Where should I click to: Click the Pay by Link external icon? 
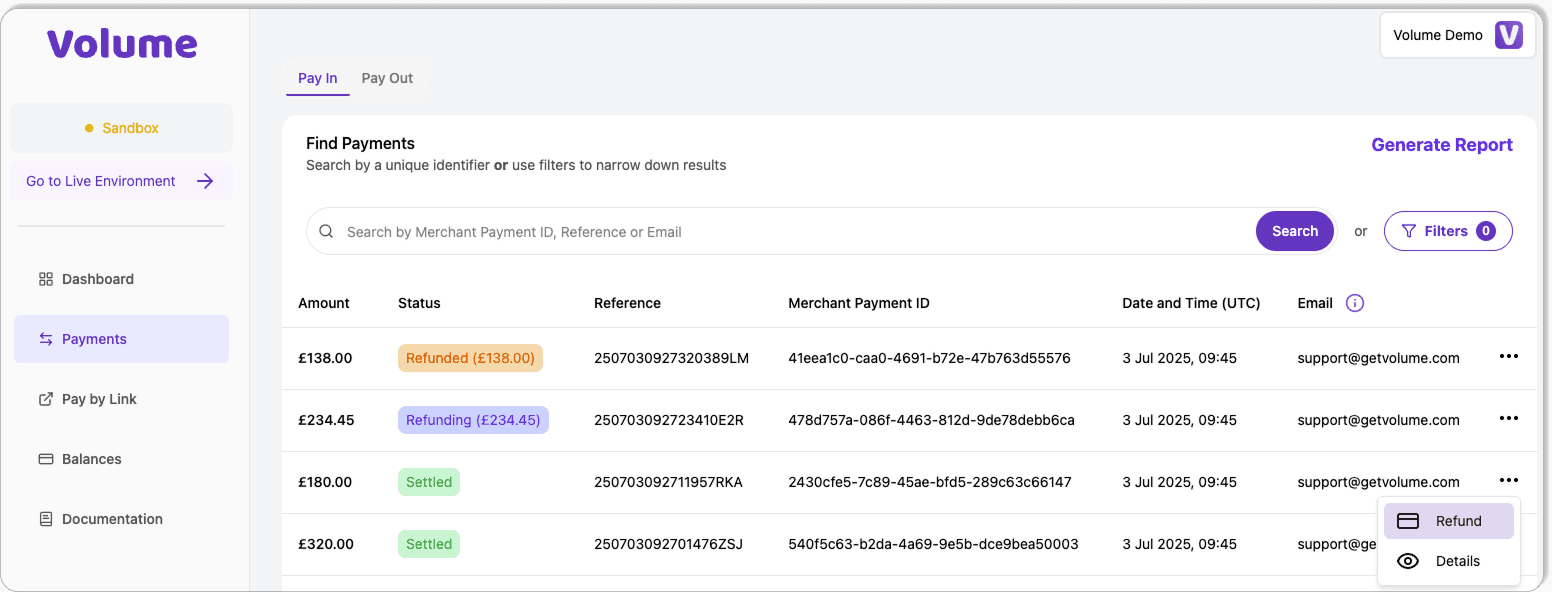(x=45, y=399)
